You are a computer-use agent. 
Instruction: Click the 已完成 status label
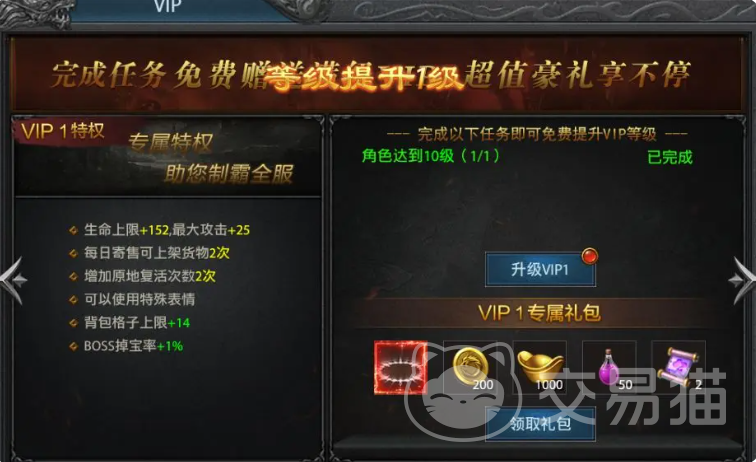(670, 157)
